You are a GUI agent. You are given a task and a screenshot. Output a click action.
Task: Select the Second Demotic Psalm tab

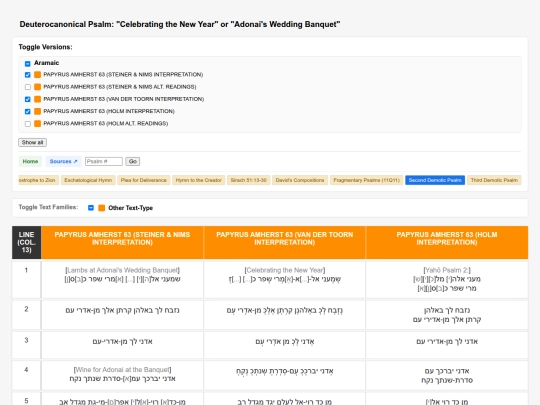[x=435, y=180]
